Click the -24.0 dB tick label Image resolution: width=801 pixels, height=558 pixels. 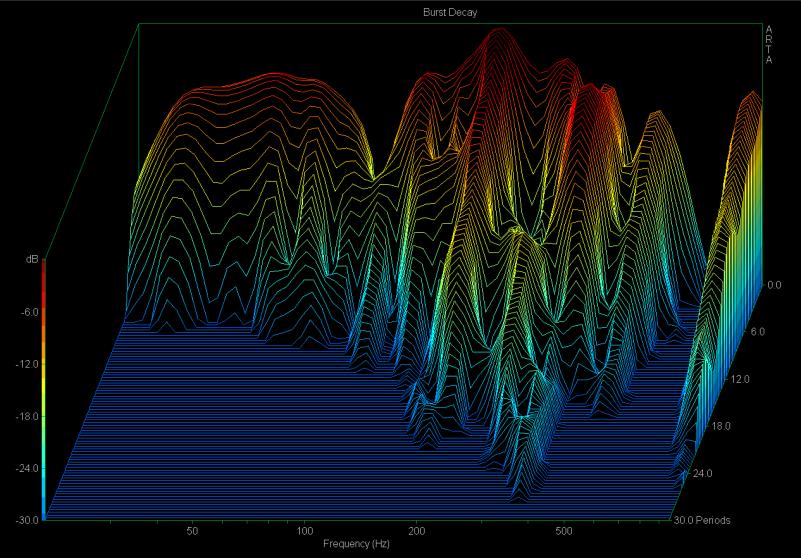[x=25, y=468]
